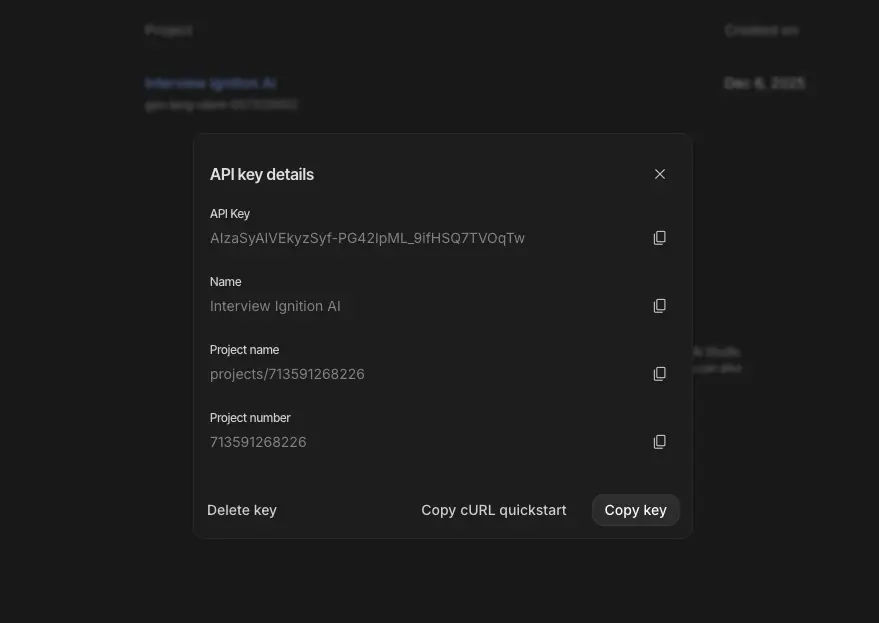Click the projects/713591268226 project name value

(x=287, y=374)
